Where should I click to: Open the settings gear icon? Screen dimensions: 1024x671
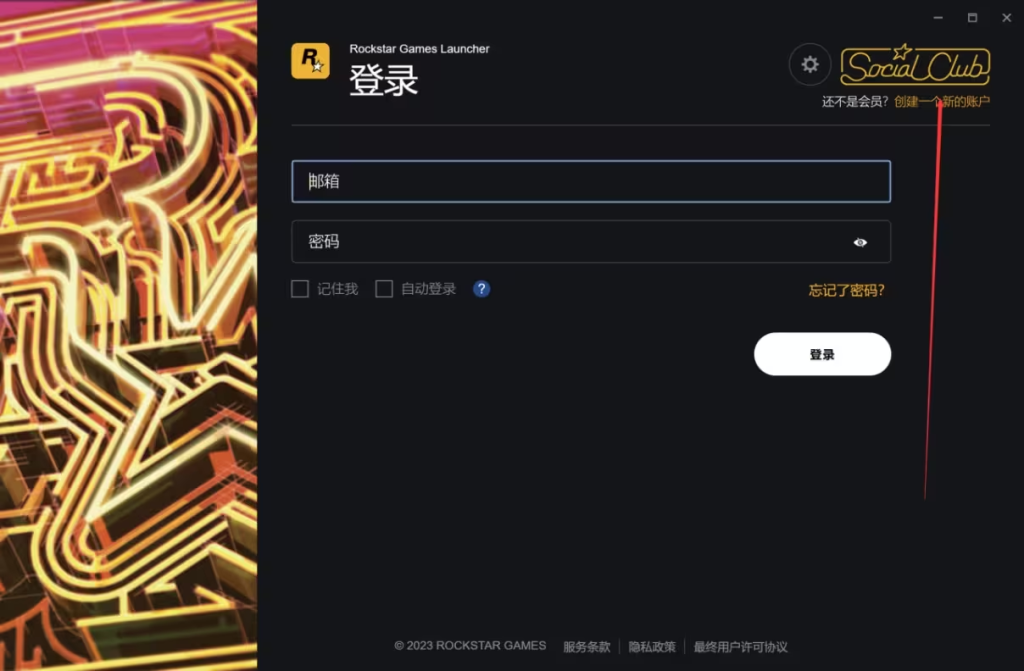[x=810, y=64]
